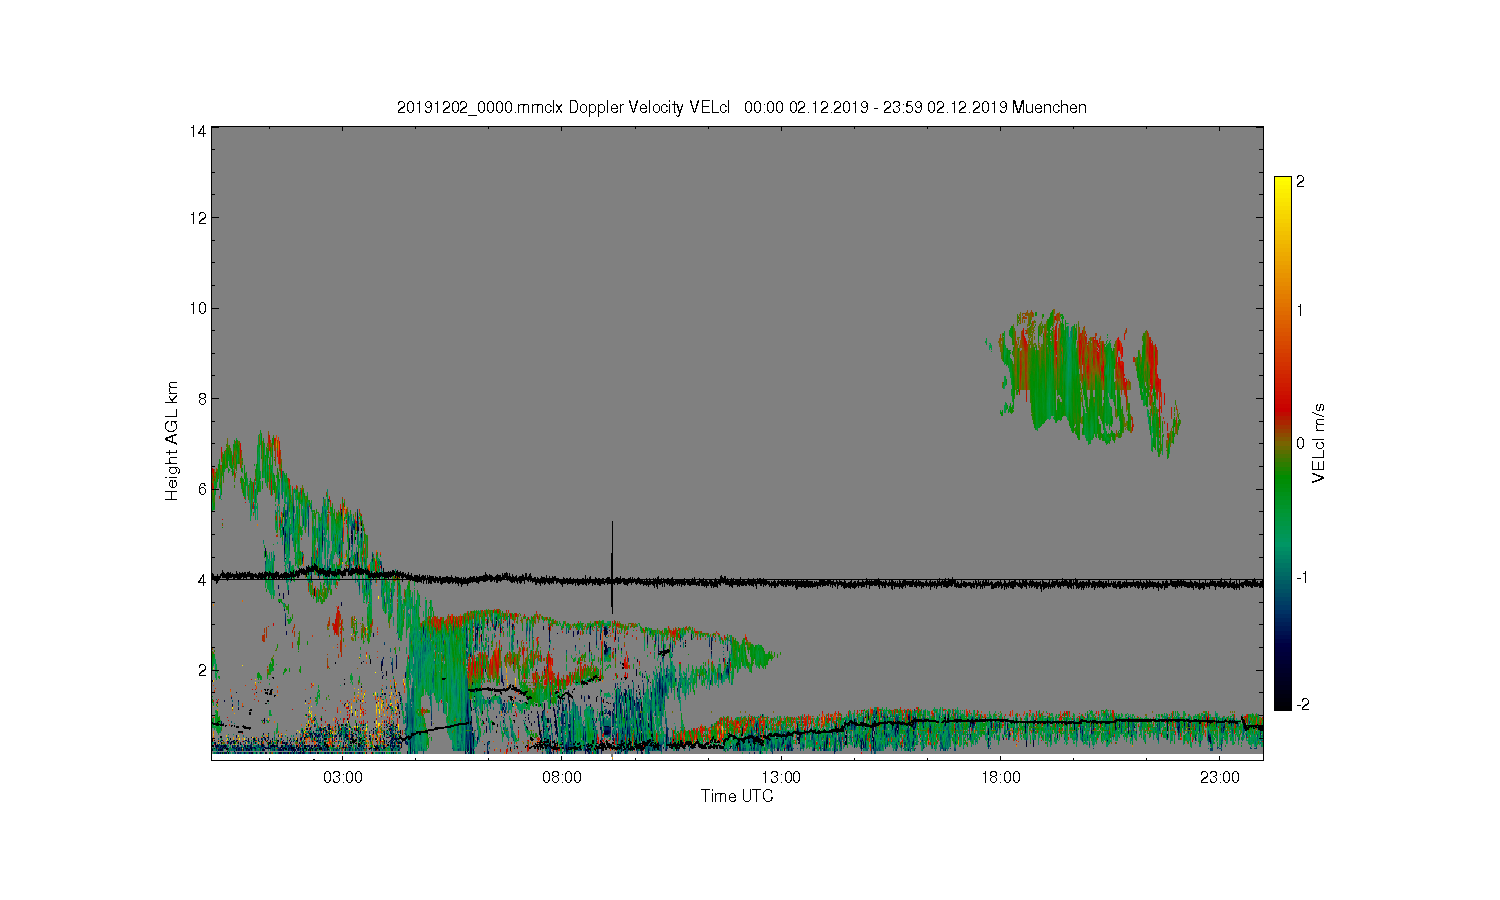The width and height of the screenshot is (1500, 900).
Task: Click the high cloud patch near 9 km
Action: point(1085,382)
